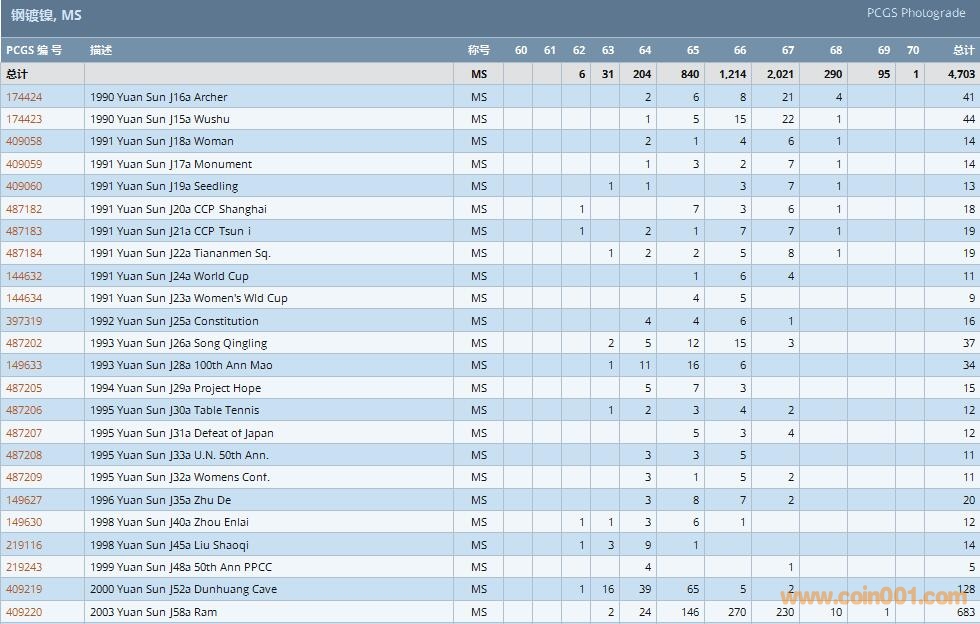Open PCGS number 149627 link
Image resolution: width=980 pixels, height=624 pixels.
click(24, 500)
